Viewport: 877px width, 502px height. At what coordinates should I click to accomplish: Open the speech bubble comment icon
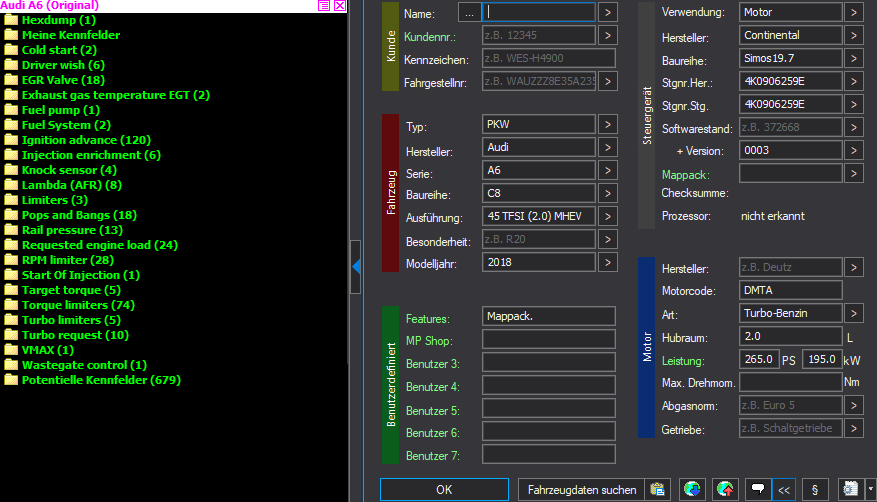758,490
